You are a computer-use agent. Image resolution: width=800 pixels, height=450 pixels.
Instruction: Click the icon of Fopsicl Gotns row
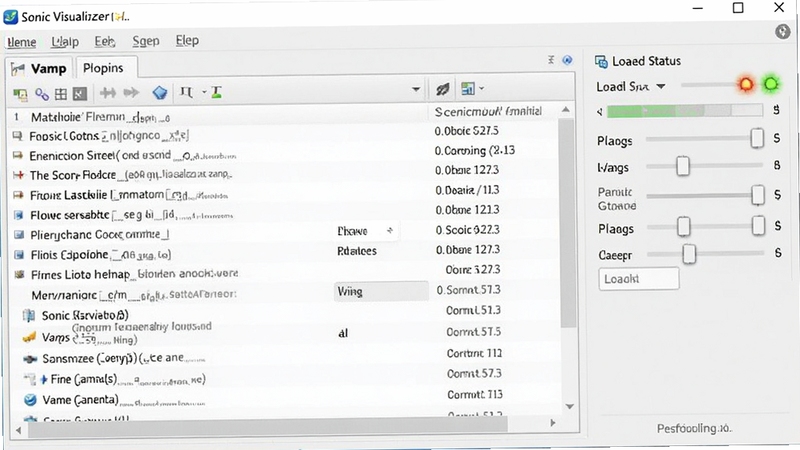coord(18,136)
